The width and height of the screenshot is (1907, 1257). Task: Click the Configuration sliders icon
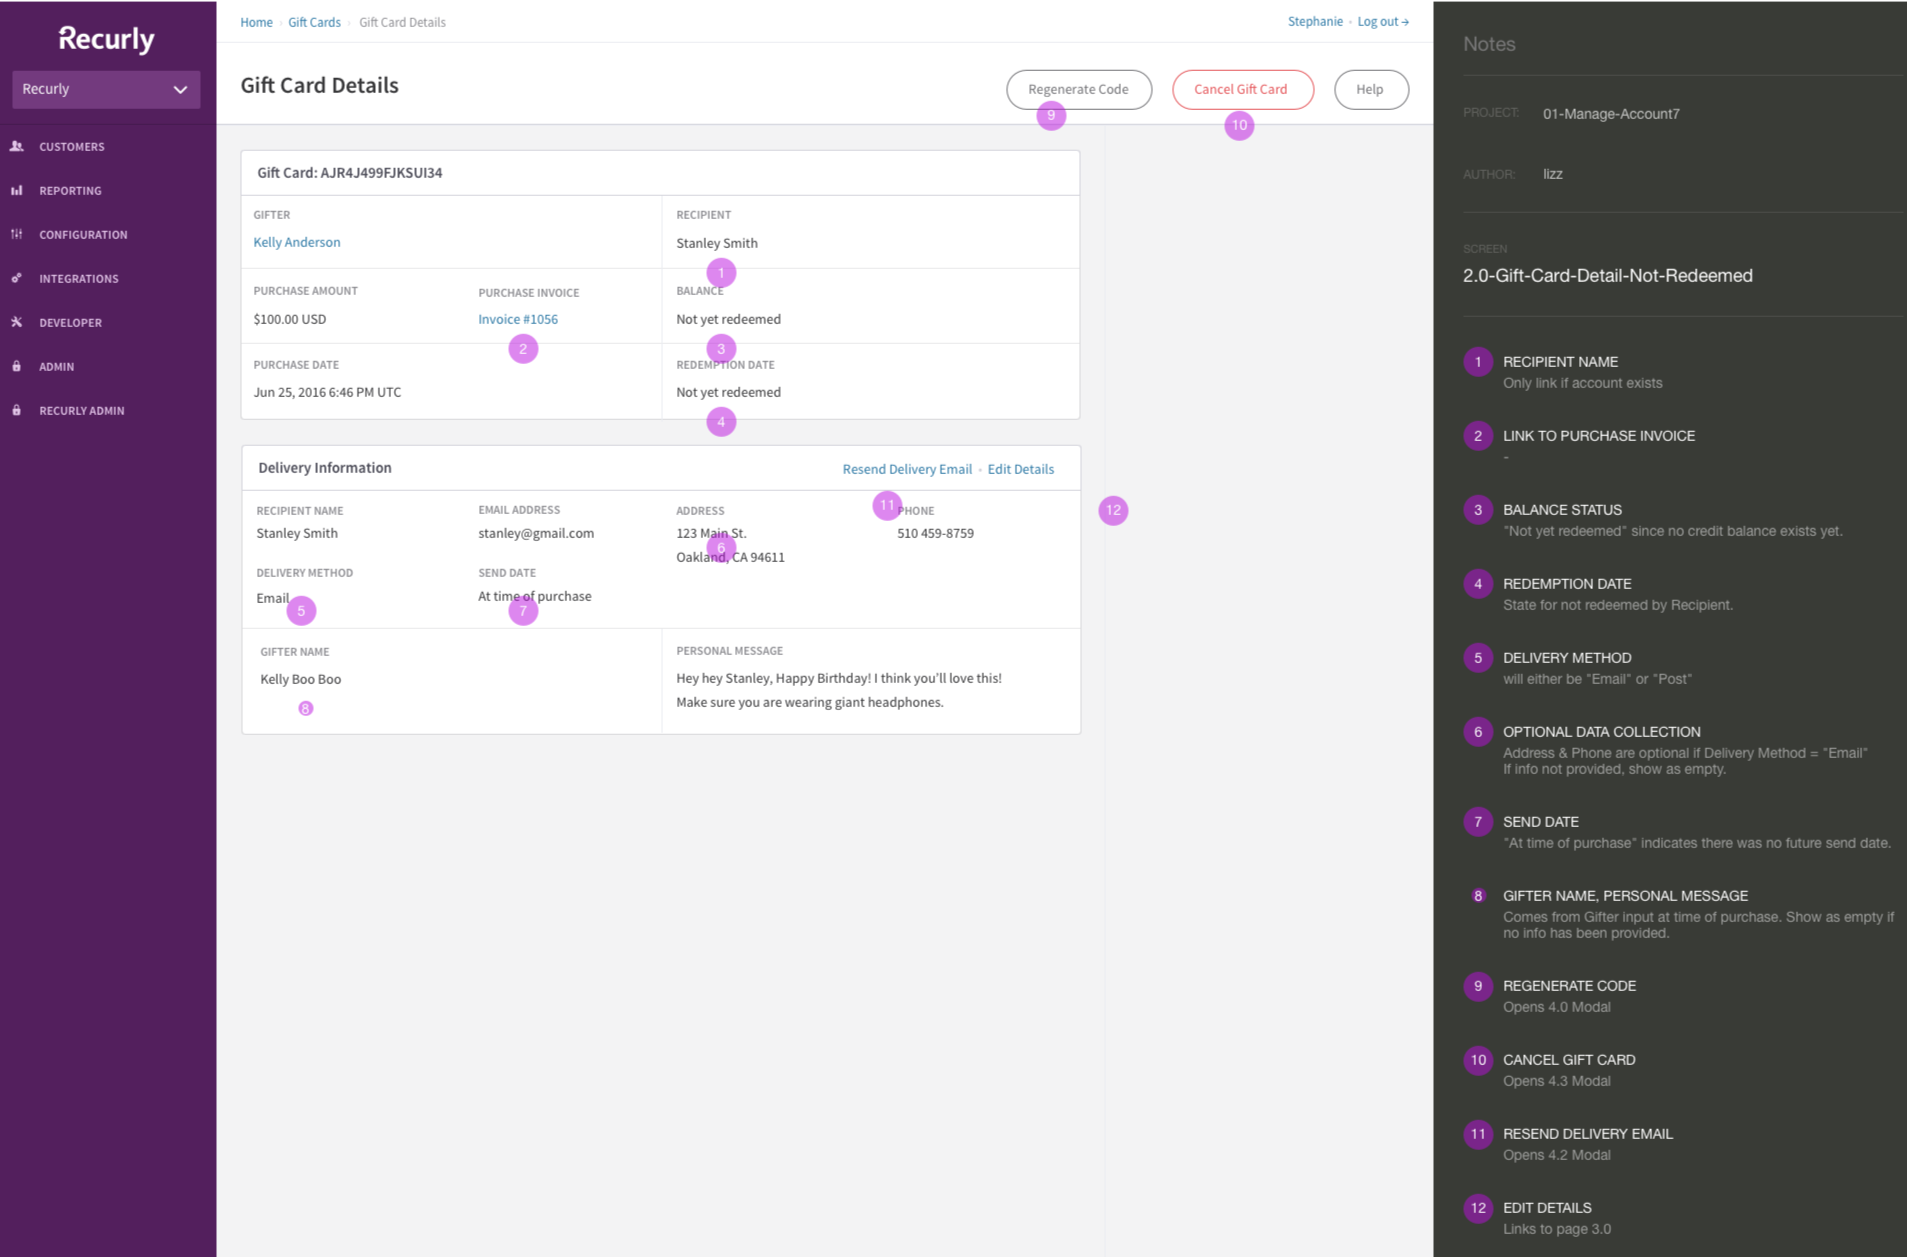[17, 234]
